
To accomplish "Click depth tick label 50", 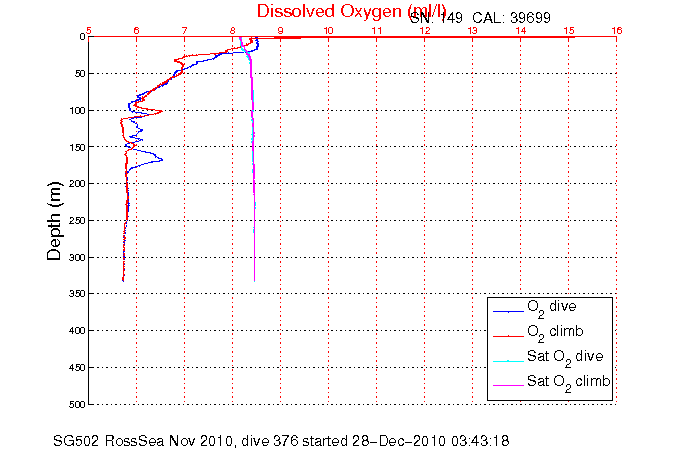I will tap(79, 74).
